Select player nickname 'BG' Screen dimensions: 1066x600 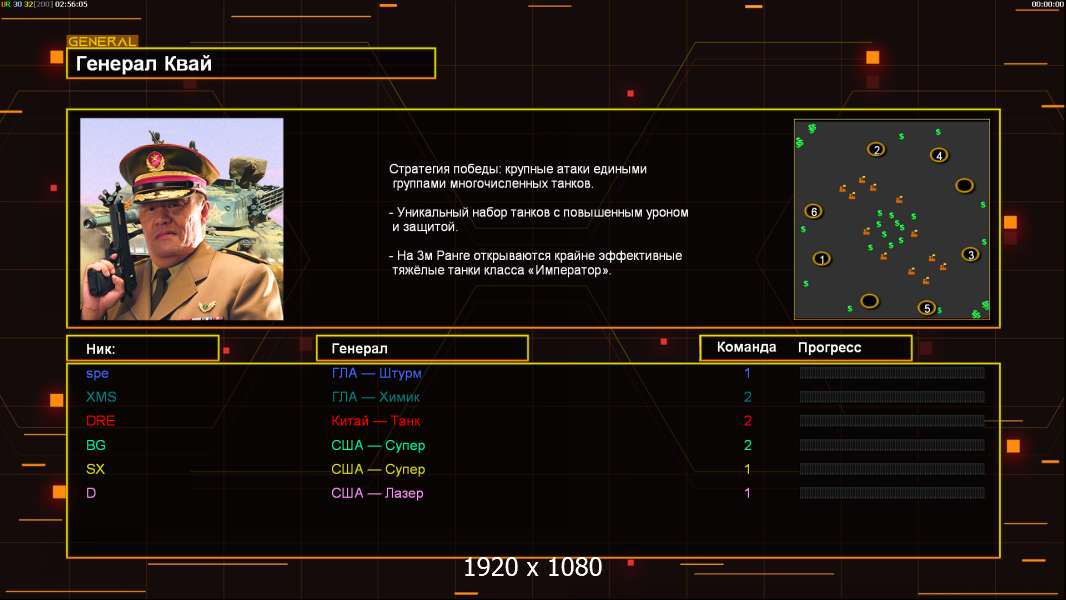pos(96,445)
